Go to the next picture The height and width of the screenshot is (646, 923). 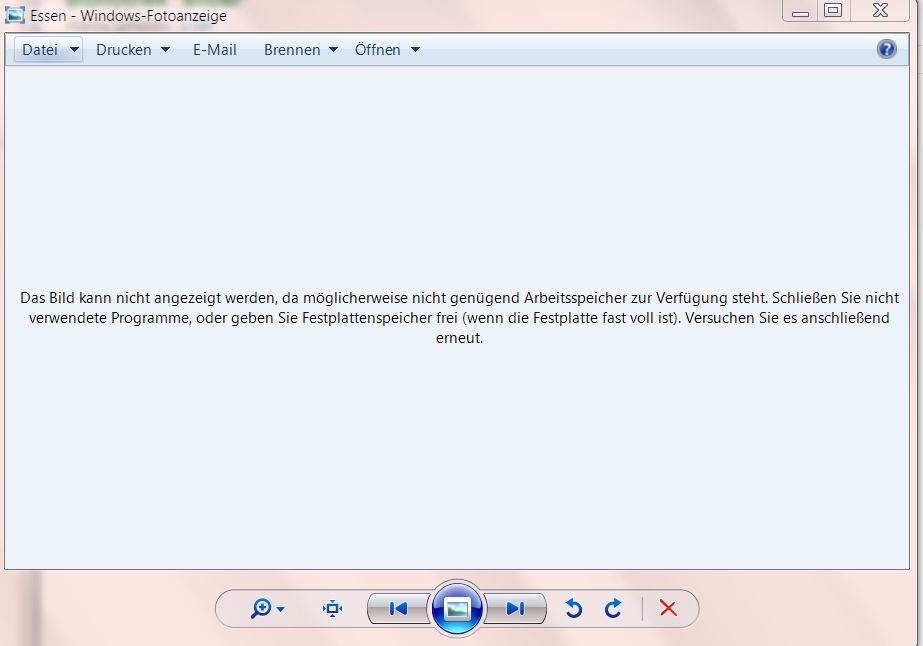coord(516,608)
